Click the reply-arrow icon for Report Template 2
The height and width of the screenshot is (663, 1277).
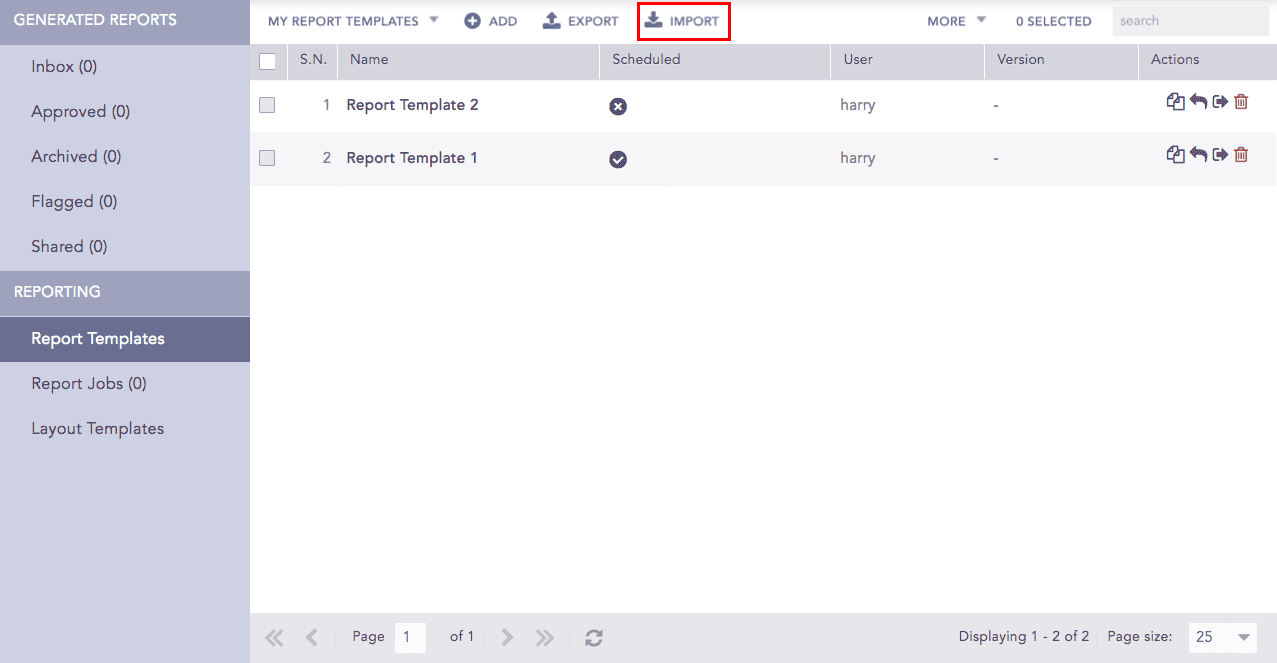coord(1198,102)
